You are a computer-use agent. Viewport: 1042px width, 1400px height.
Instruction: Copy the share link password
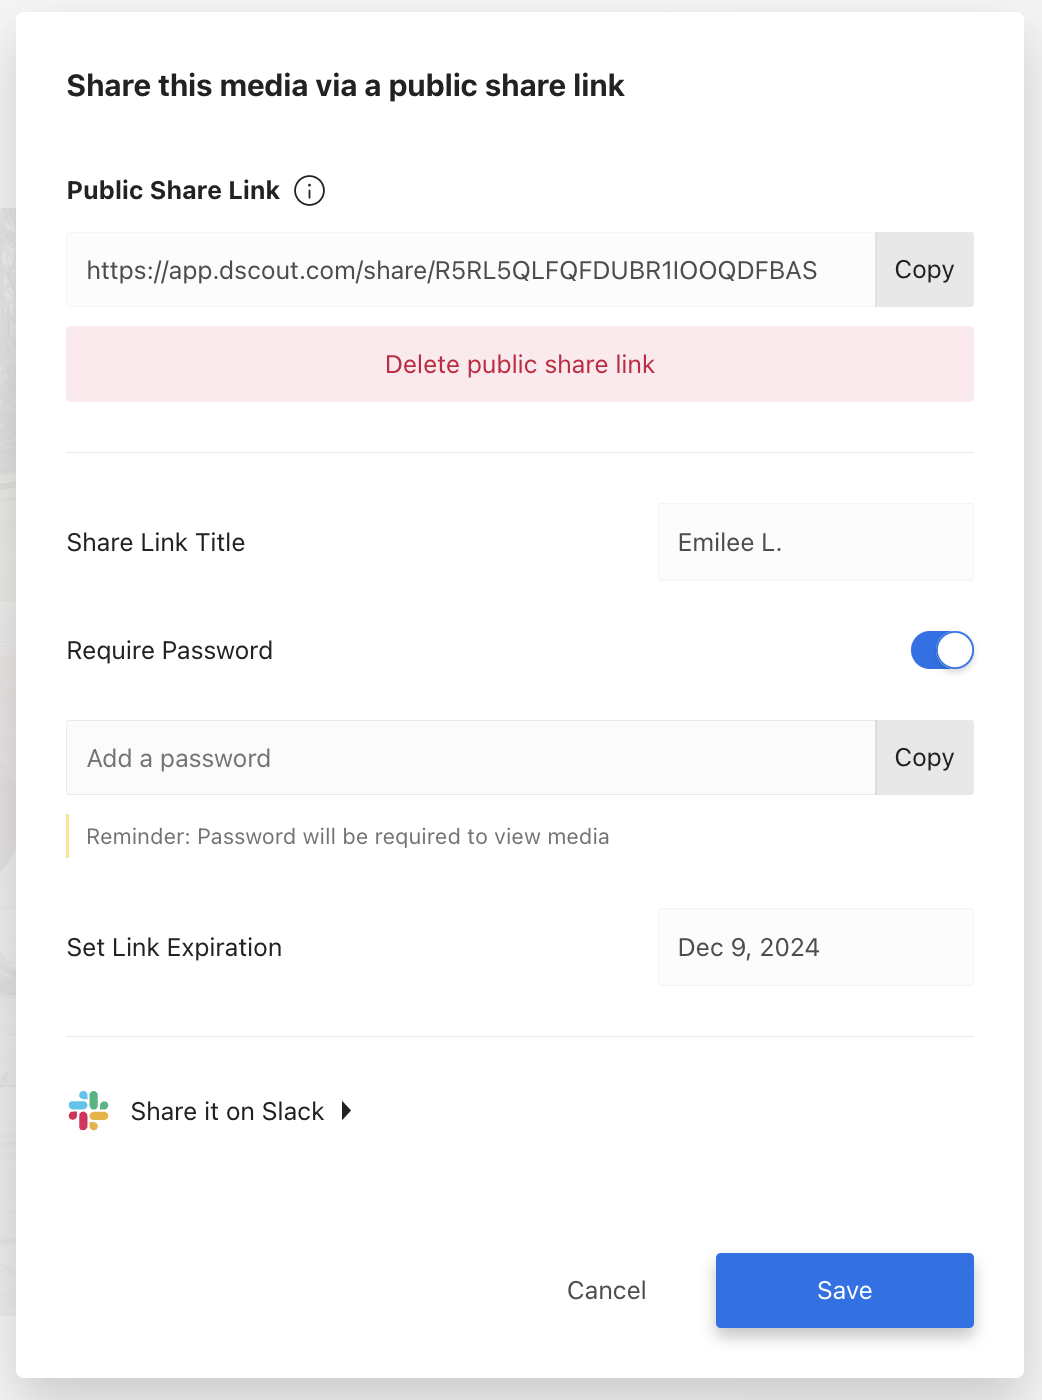(923, 758)
